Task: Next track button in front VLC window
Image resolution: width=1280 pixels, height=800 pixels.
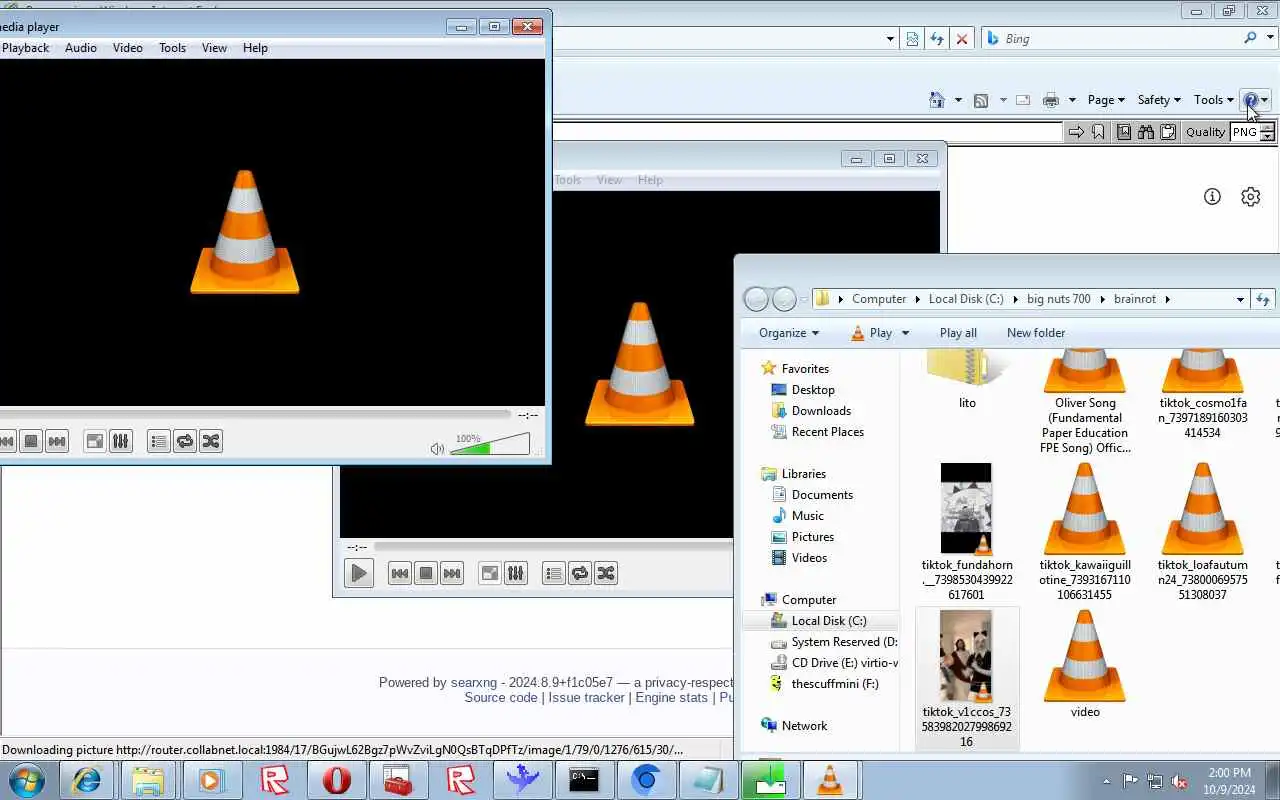Action: (57, 441)
